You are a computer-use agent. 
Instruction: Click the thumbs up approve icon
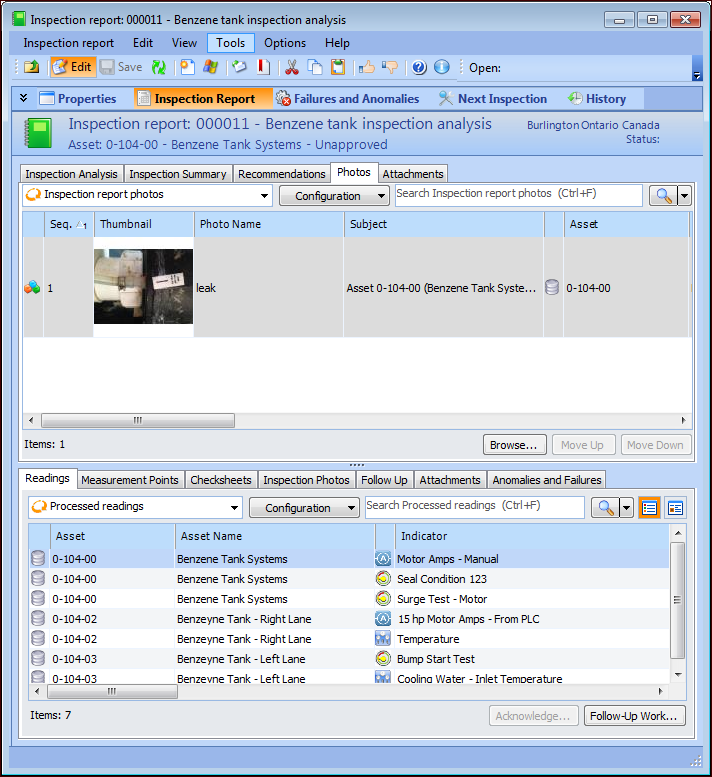[x=367, y=67]
